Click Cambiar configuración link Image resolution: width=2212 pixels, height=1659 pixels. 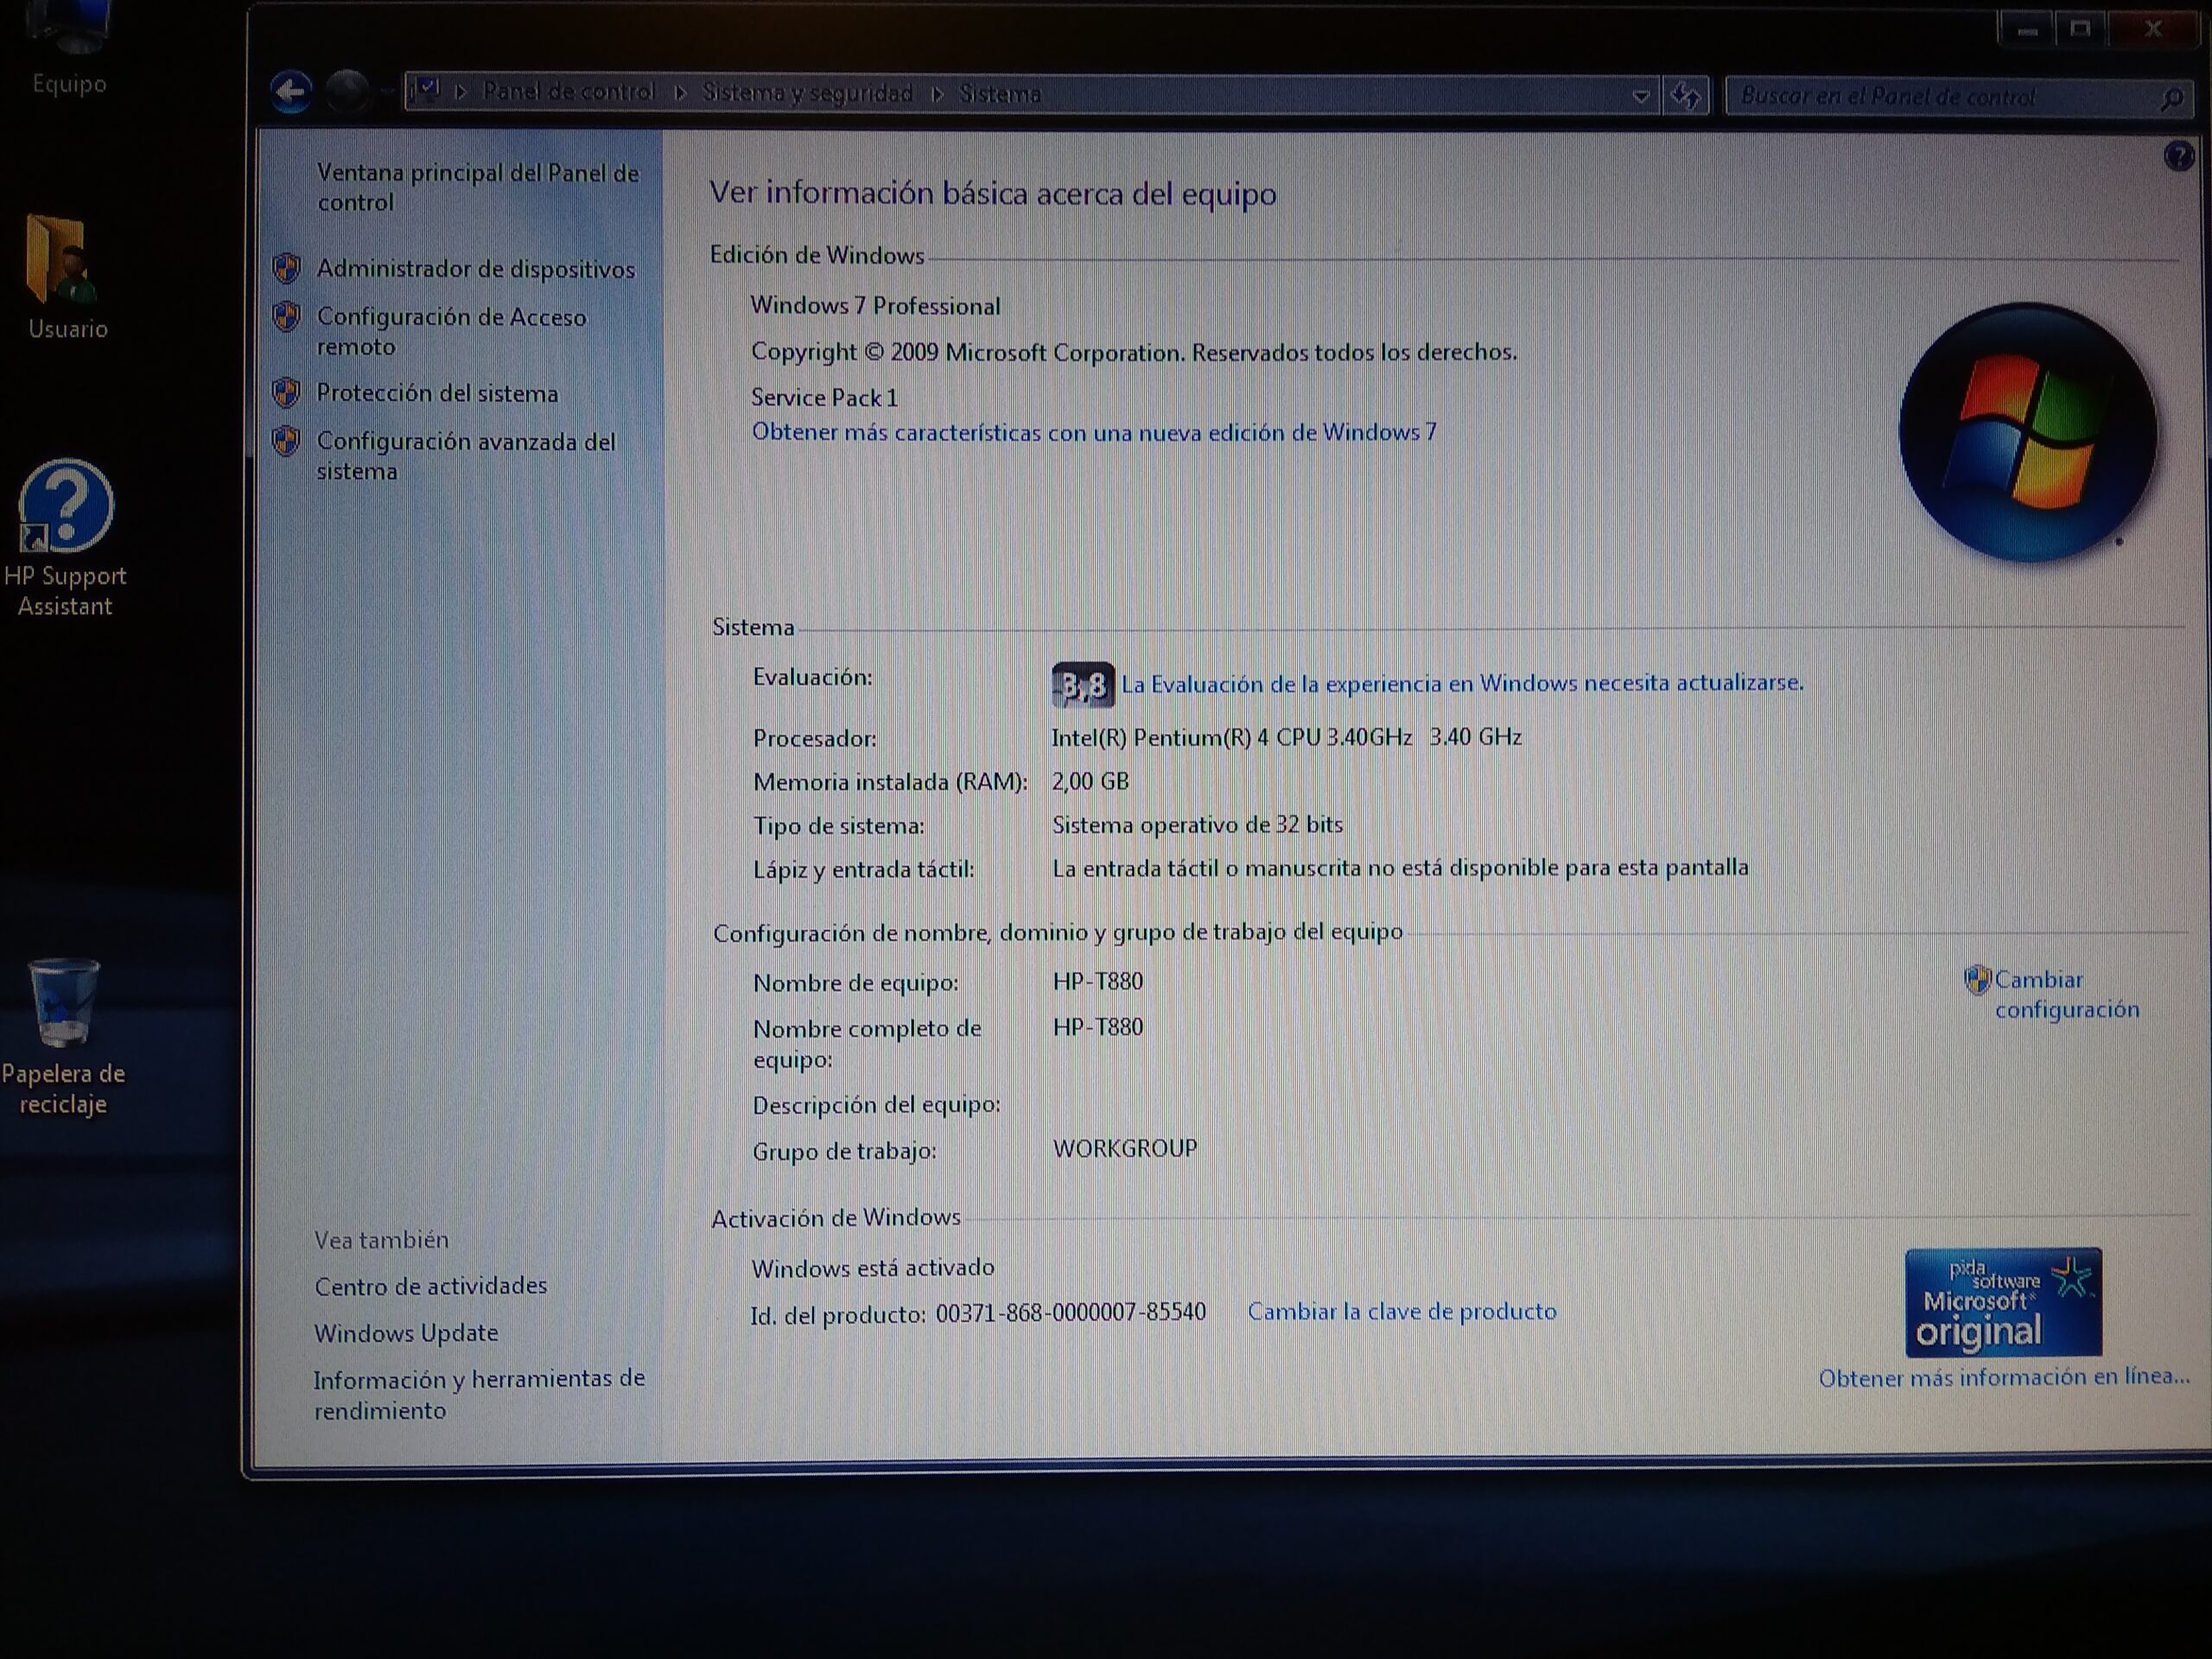[2067, 994]
